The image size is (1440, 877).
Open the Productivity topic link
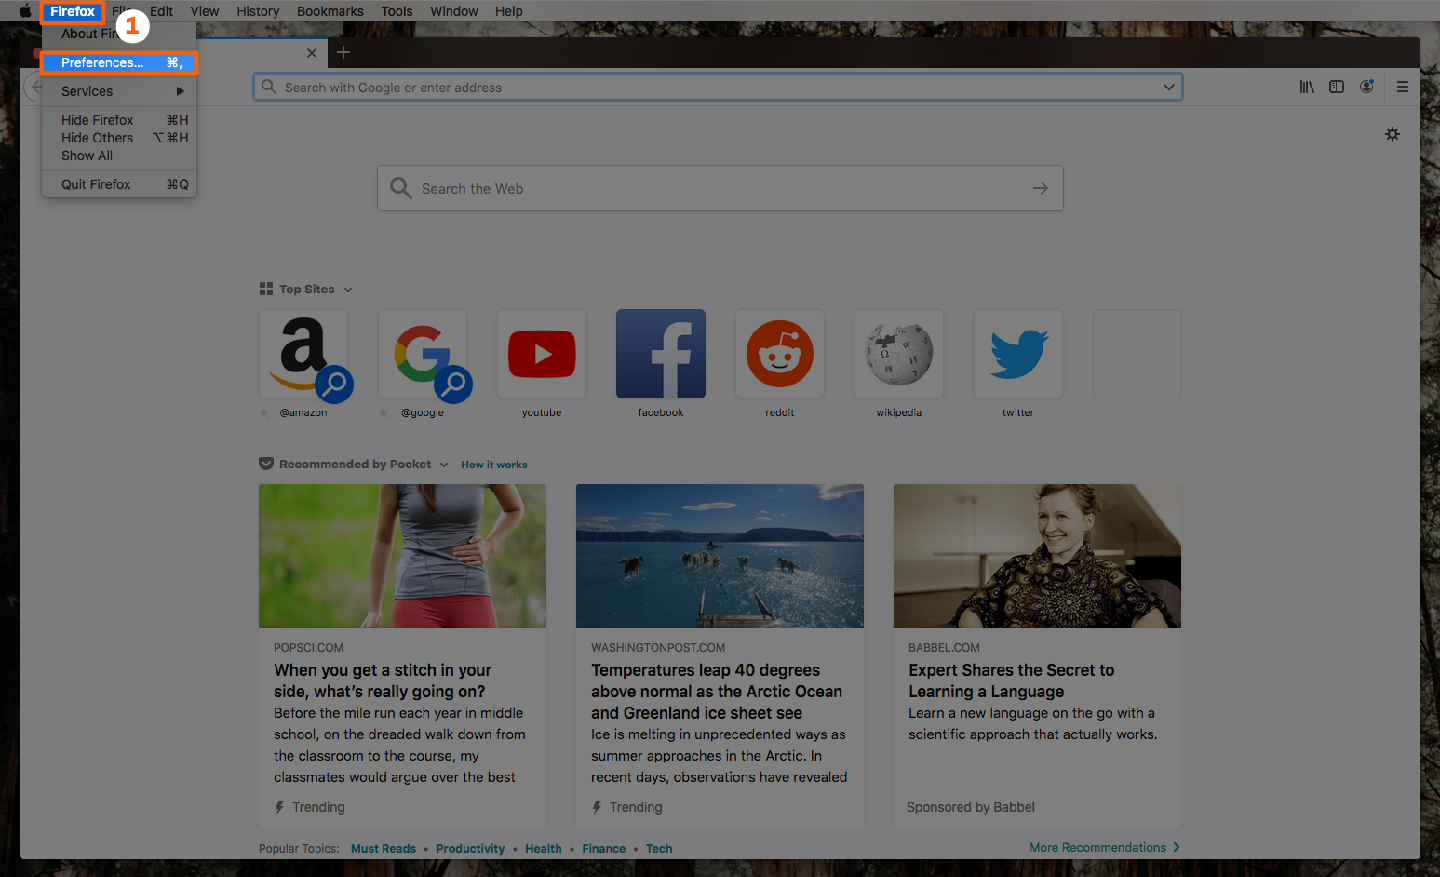[x=470, y=849]
